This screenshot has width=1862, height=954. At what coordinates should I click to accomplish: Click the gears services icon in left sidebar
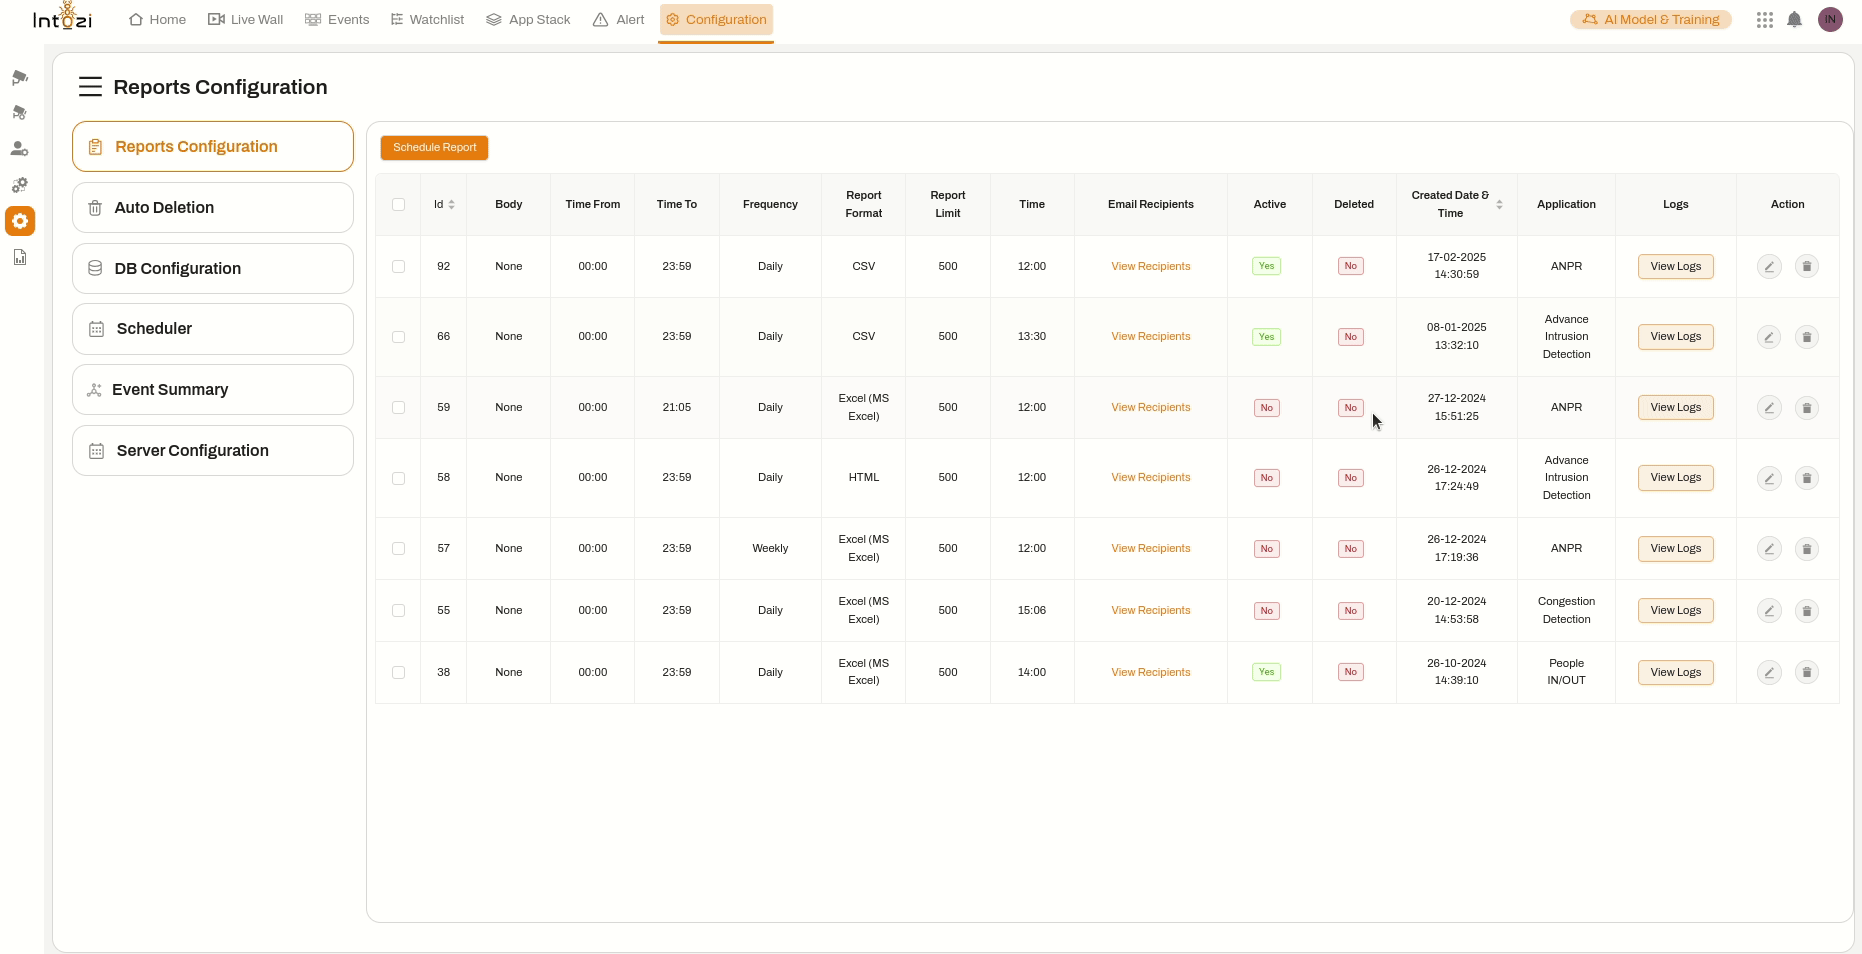pos(20,185)
